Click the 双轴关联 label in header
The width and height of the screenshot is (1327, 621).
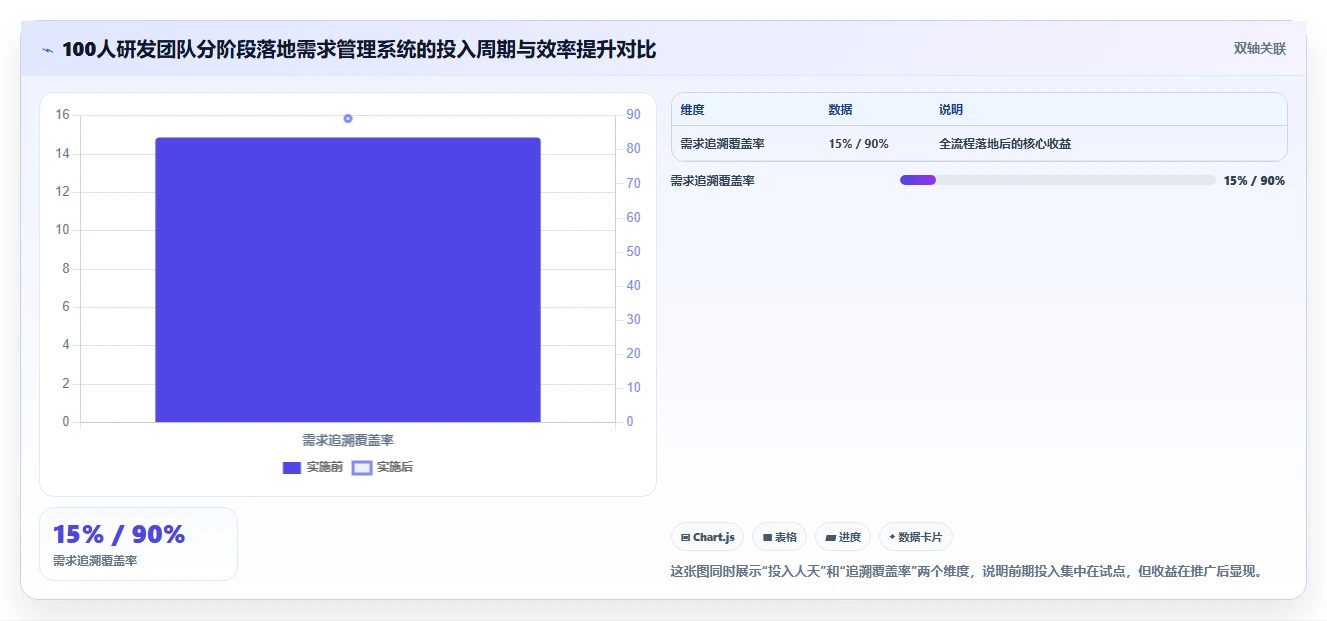[x=1260, y=48]
